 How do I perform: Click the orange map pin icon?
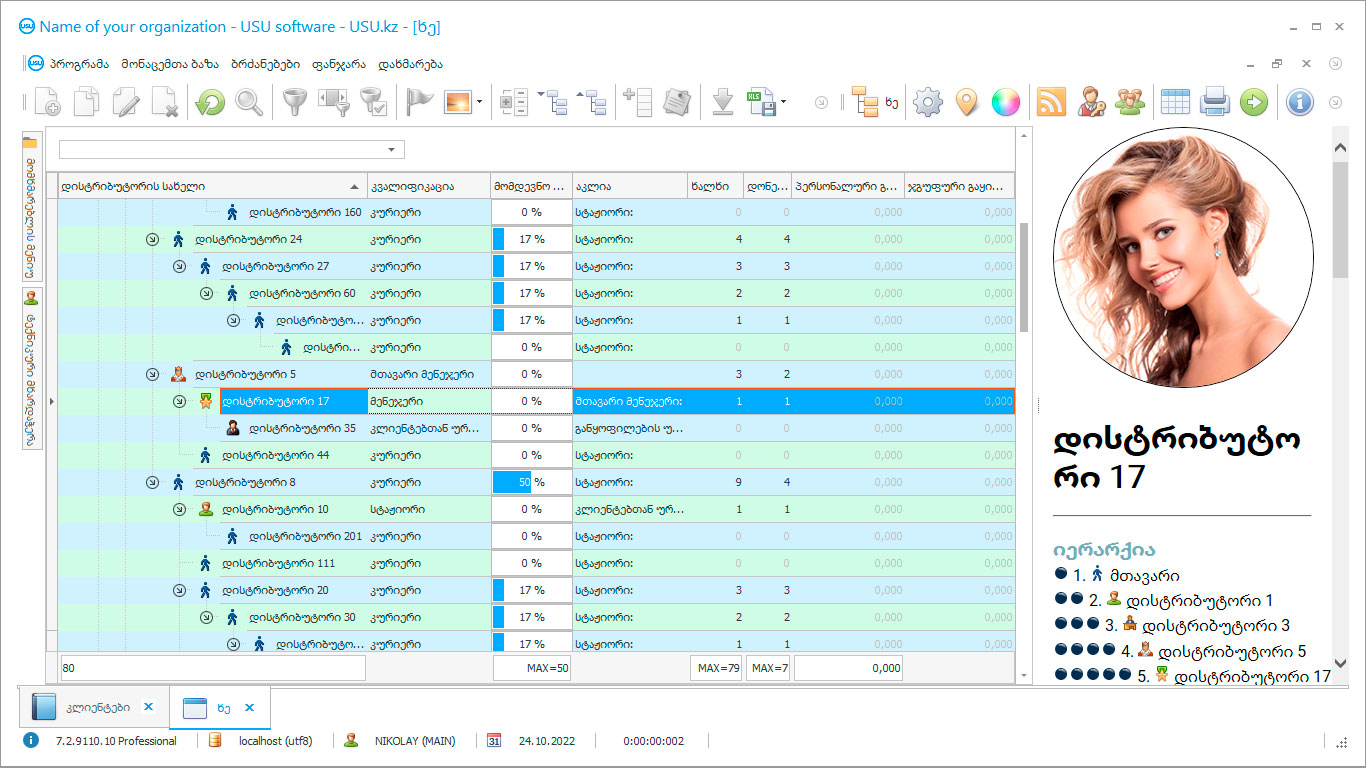point(966,102)
